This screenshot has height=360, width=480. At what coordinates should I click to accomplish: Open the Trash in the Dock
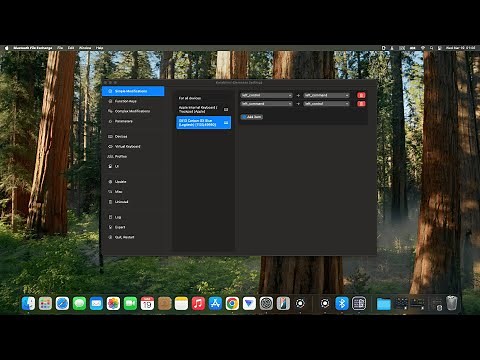pos(452,304)
